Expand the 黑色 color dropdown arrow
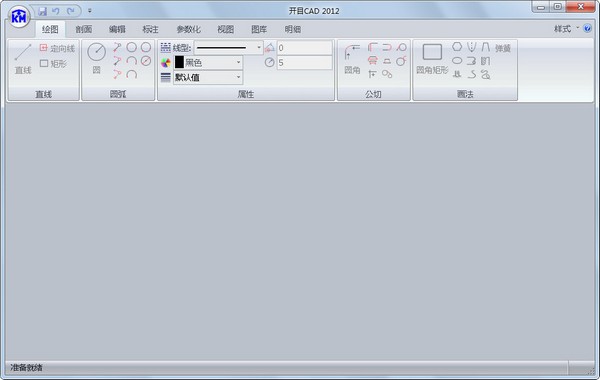600x380 pixels. click(238, 62)
